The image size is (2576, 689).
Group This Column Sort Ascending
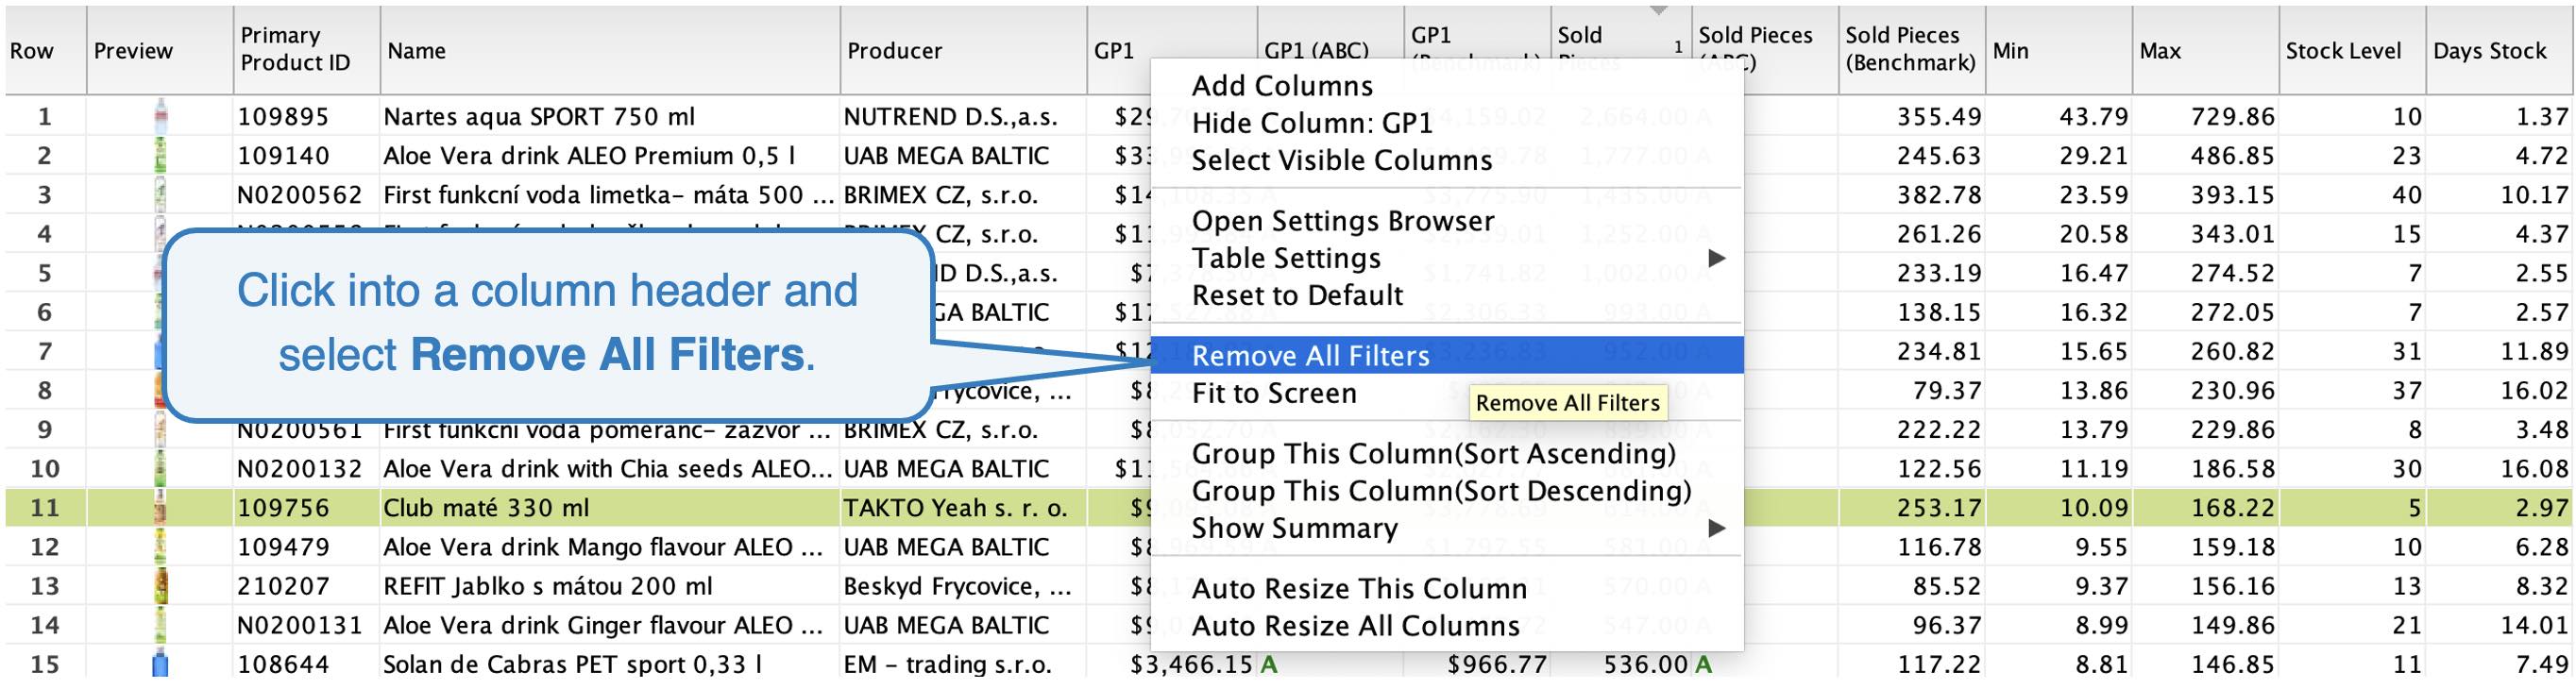tap(1433, 453)
